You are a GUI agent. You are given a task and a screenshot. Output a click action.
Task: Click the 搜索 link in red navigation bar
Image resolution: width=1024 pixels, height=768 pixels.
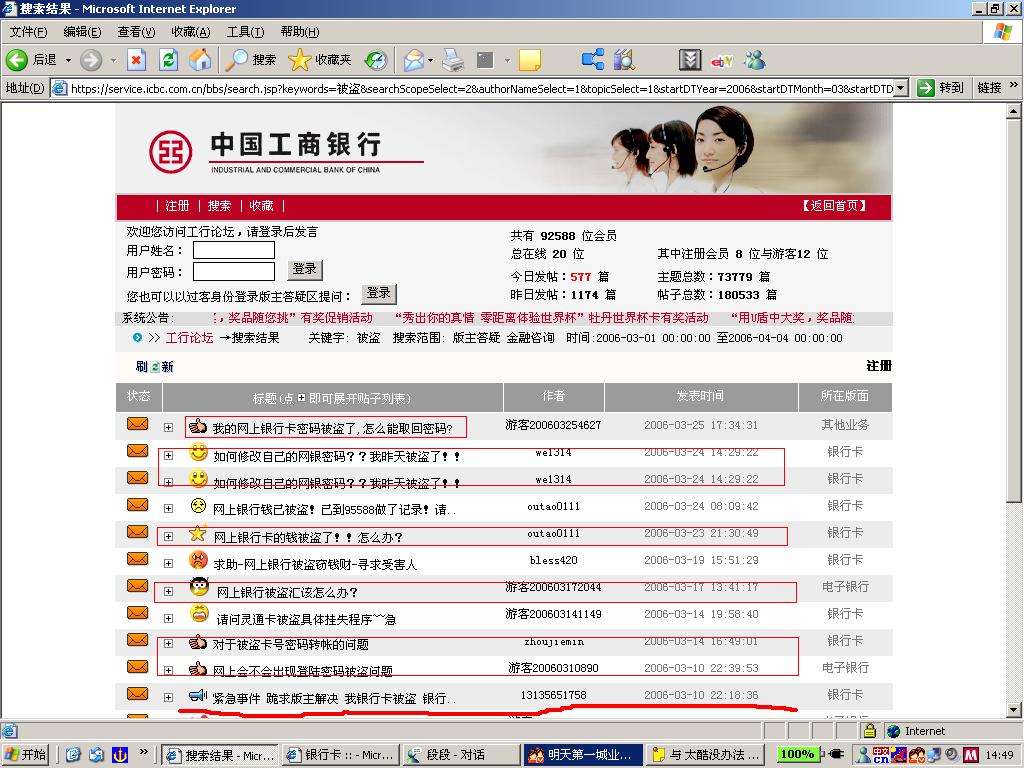219,206
